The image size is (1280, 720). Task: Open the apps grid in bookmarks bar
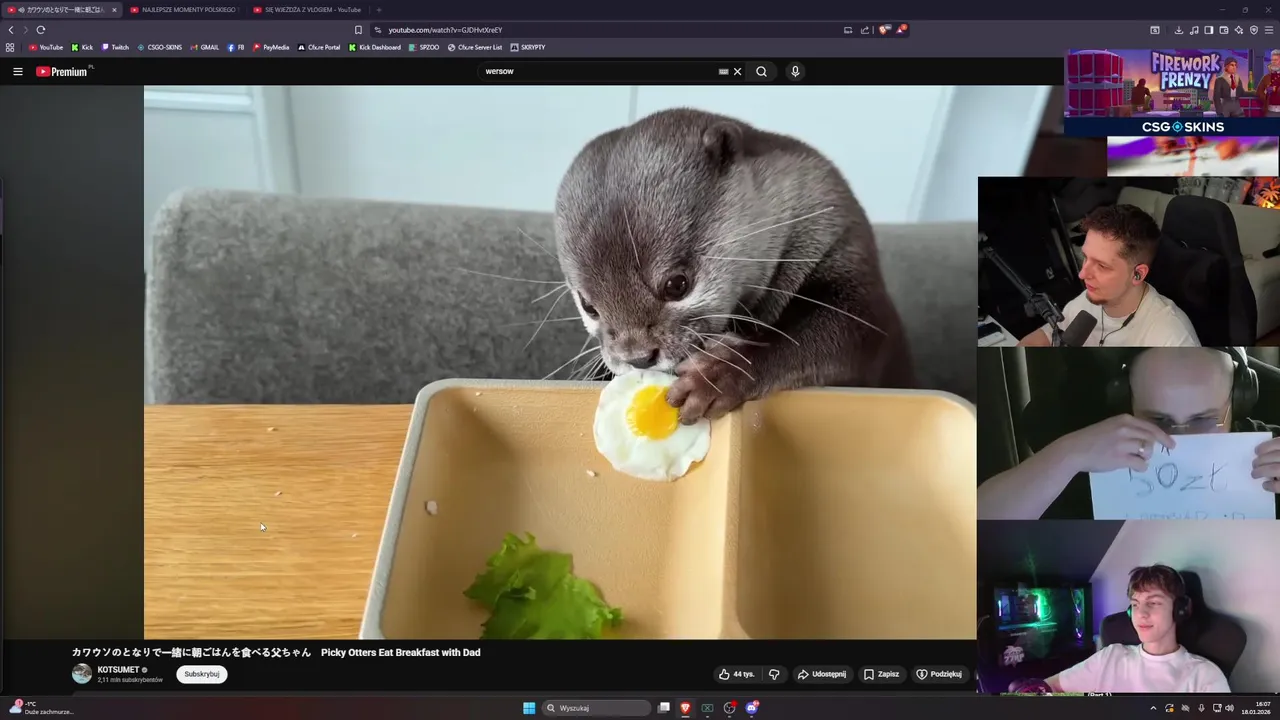pos(10,47)
